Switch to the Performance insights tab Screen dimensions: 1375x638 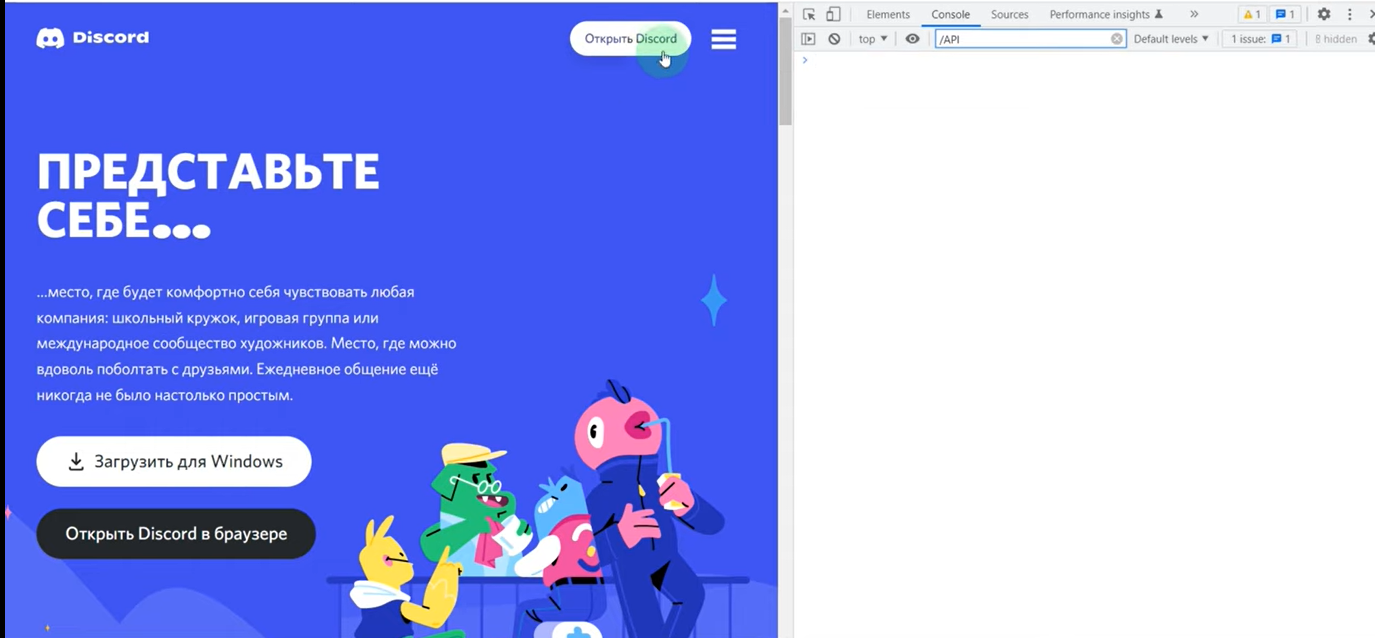[x=1106, y=14]
